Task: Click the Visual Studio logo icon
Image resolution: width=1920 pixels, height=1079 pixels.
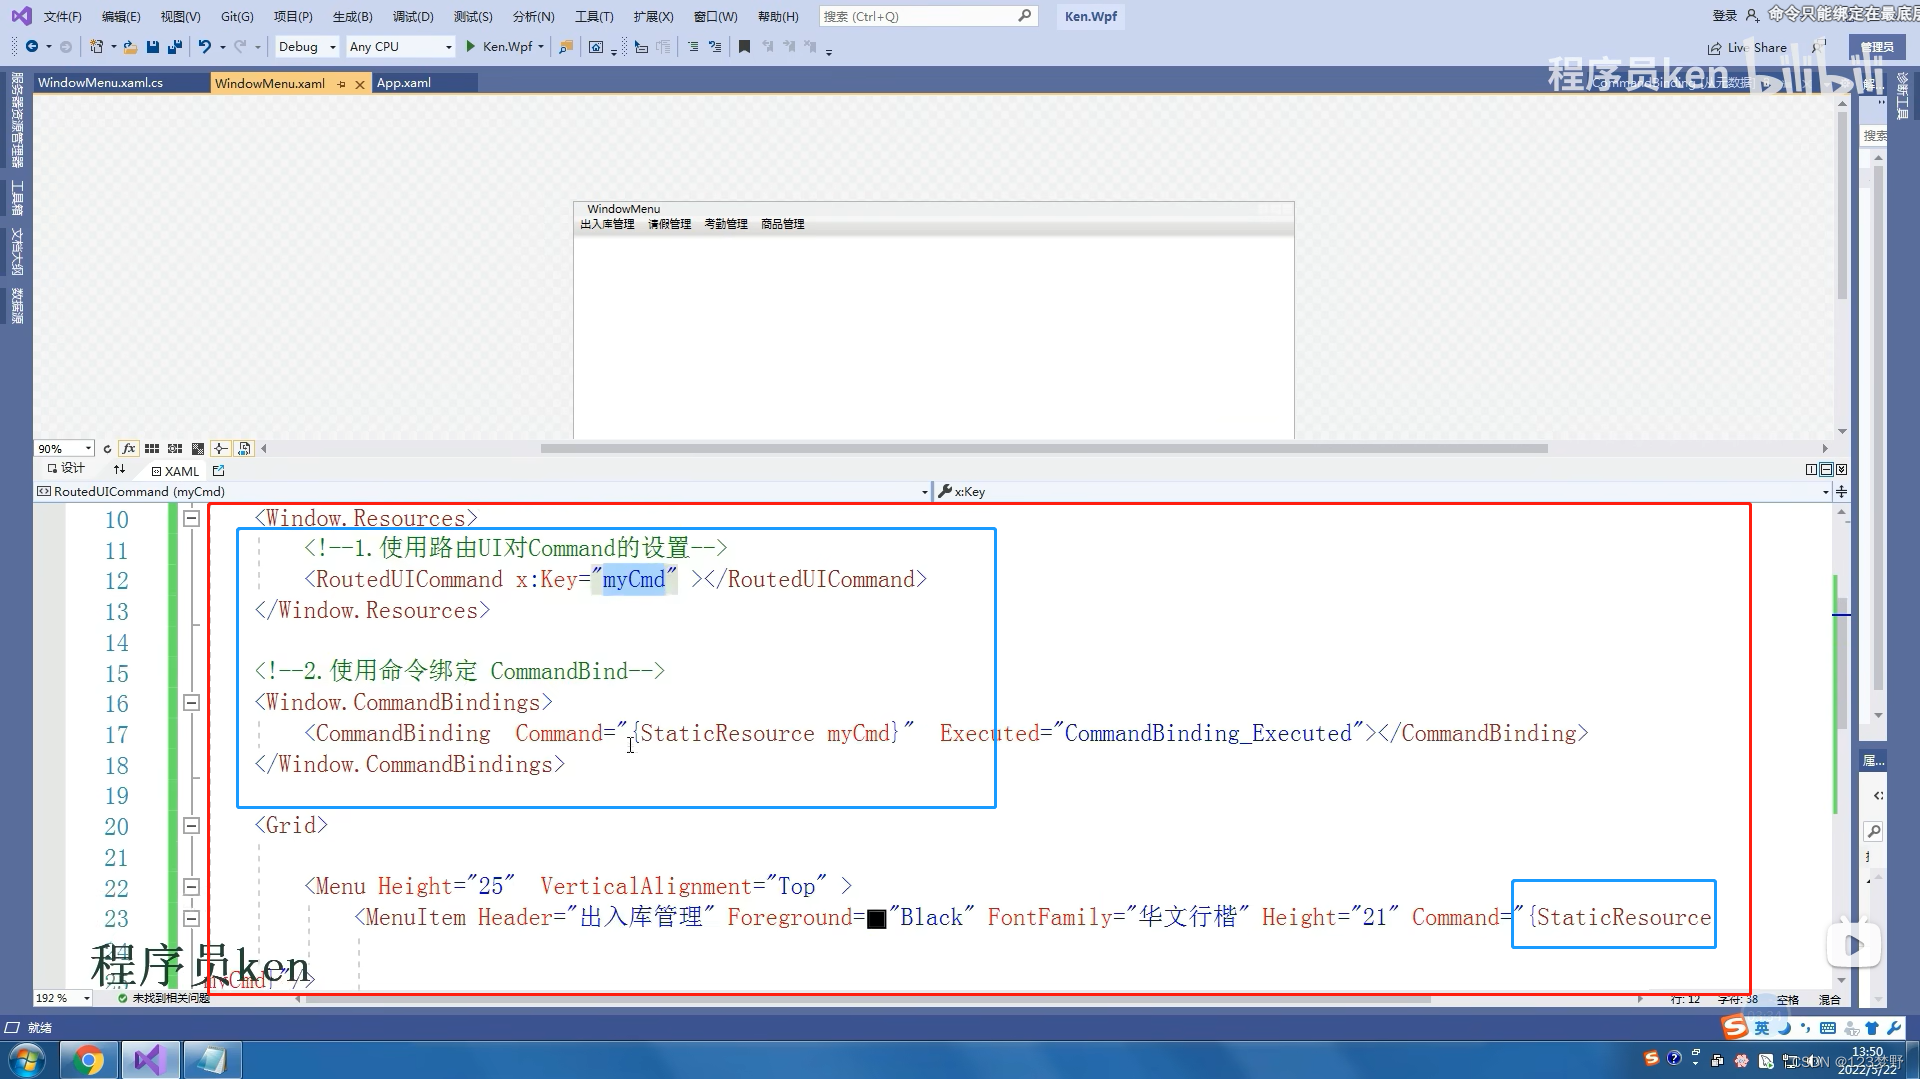Action: [21, 16]
